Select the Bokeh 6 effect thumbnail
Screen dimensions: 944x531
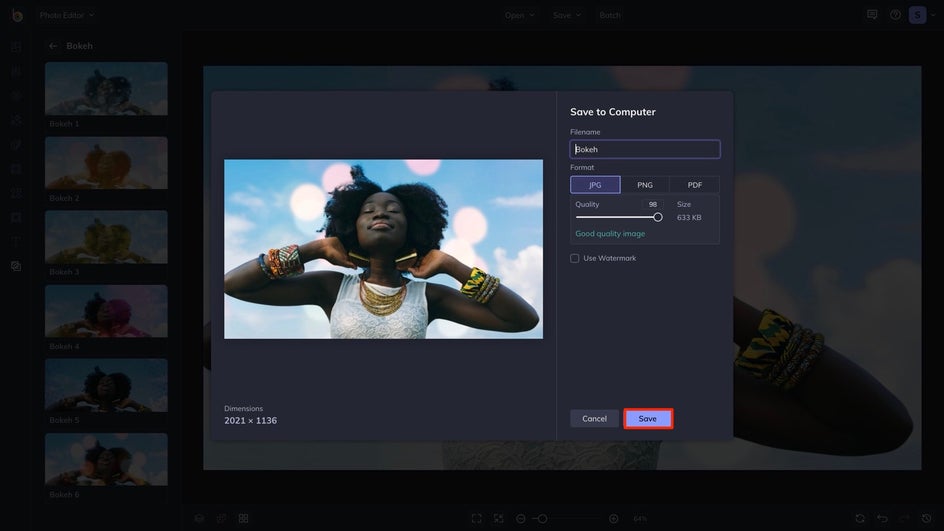pyautogui.click(x=106, y=459)
